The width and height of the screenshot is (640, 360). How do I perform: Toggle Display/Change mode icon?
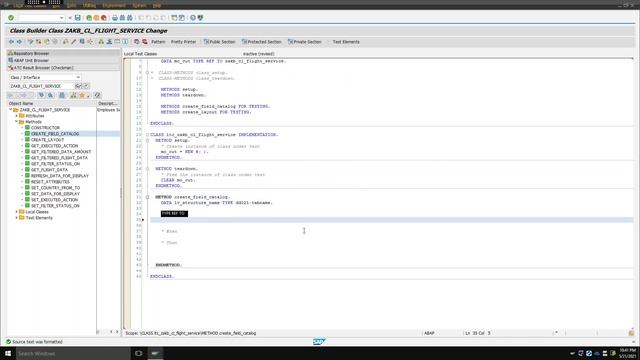point(30,42)
